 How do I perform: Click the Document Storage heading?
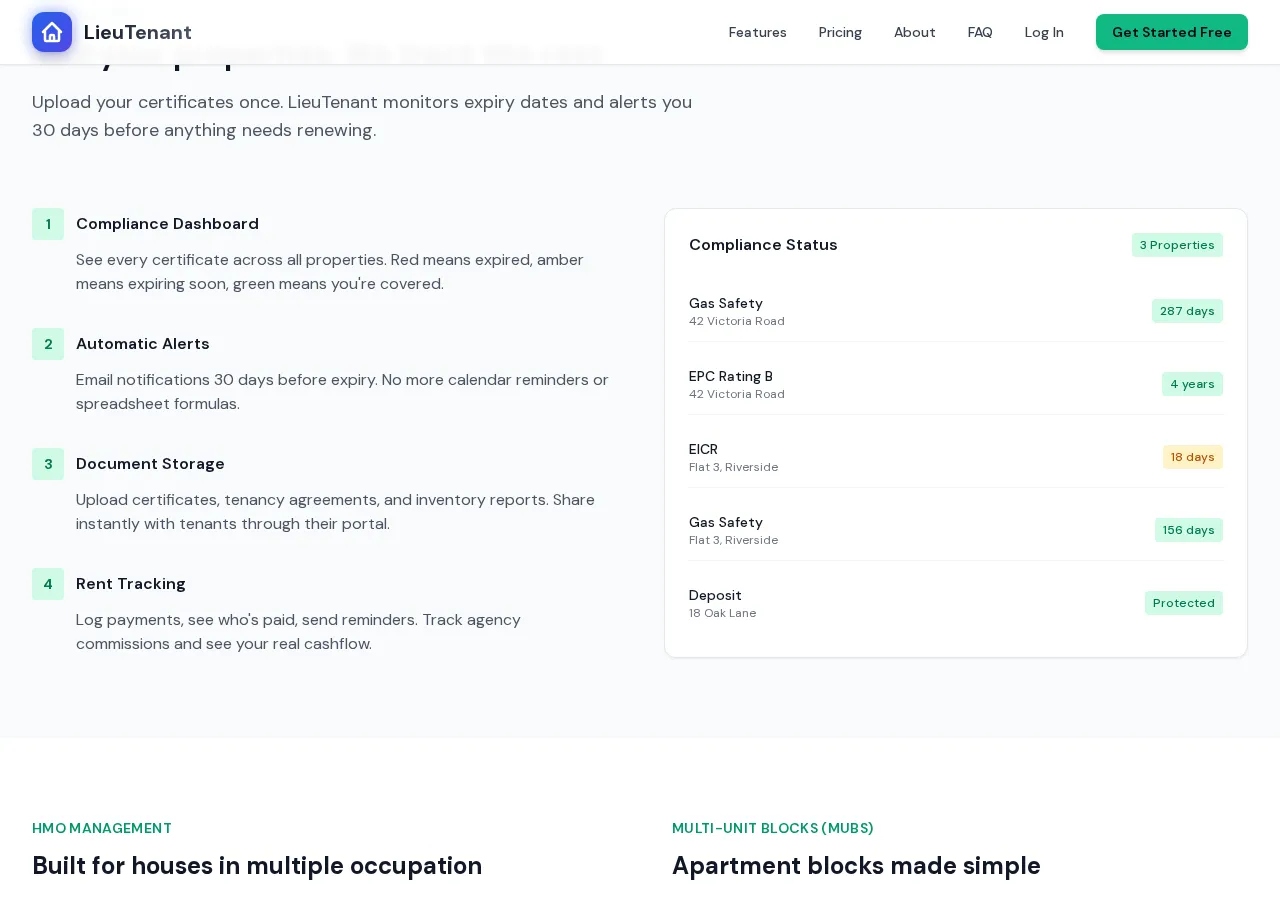point(150,464)
